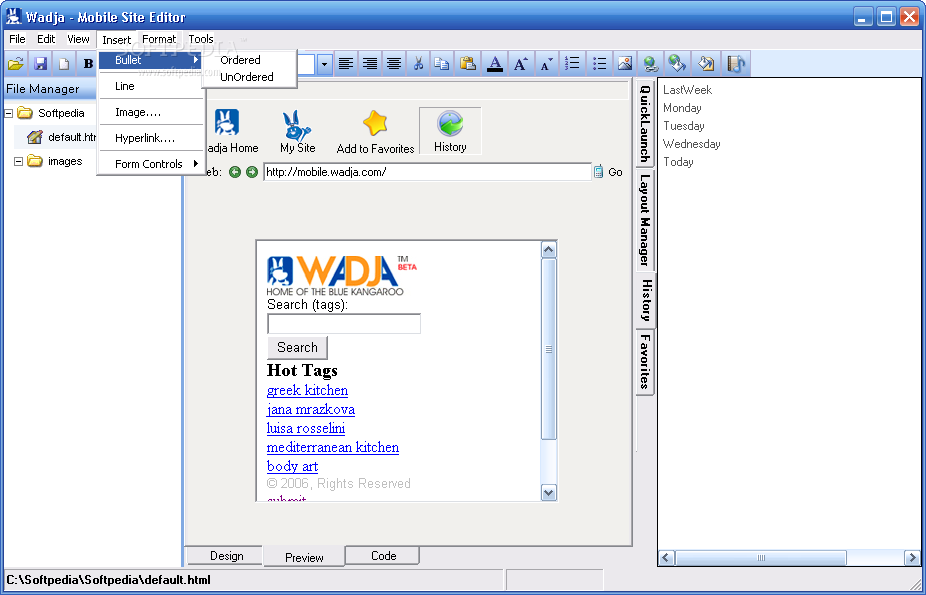The image size is (926, 595).
Task: Select Hyperlink.... from the Insert menu
Action: [x=150, y=138]
